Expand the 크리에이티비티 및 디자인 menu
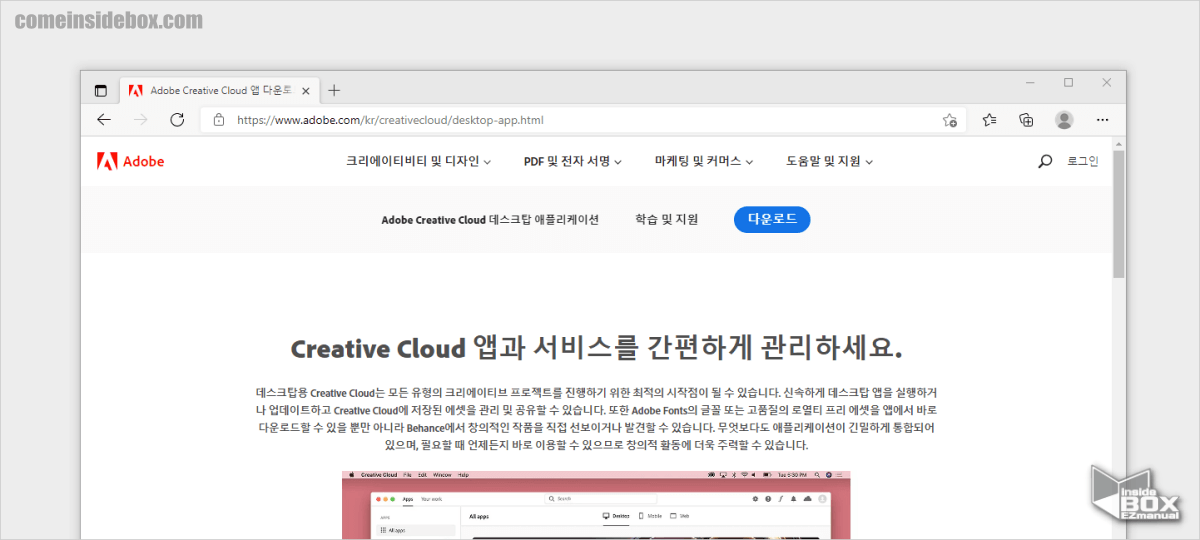 pyautogui.click(x=419, y=161)
